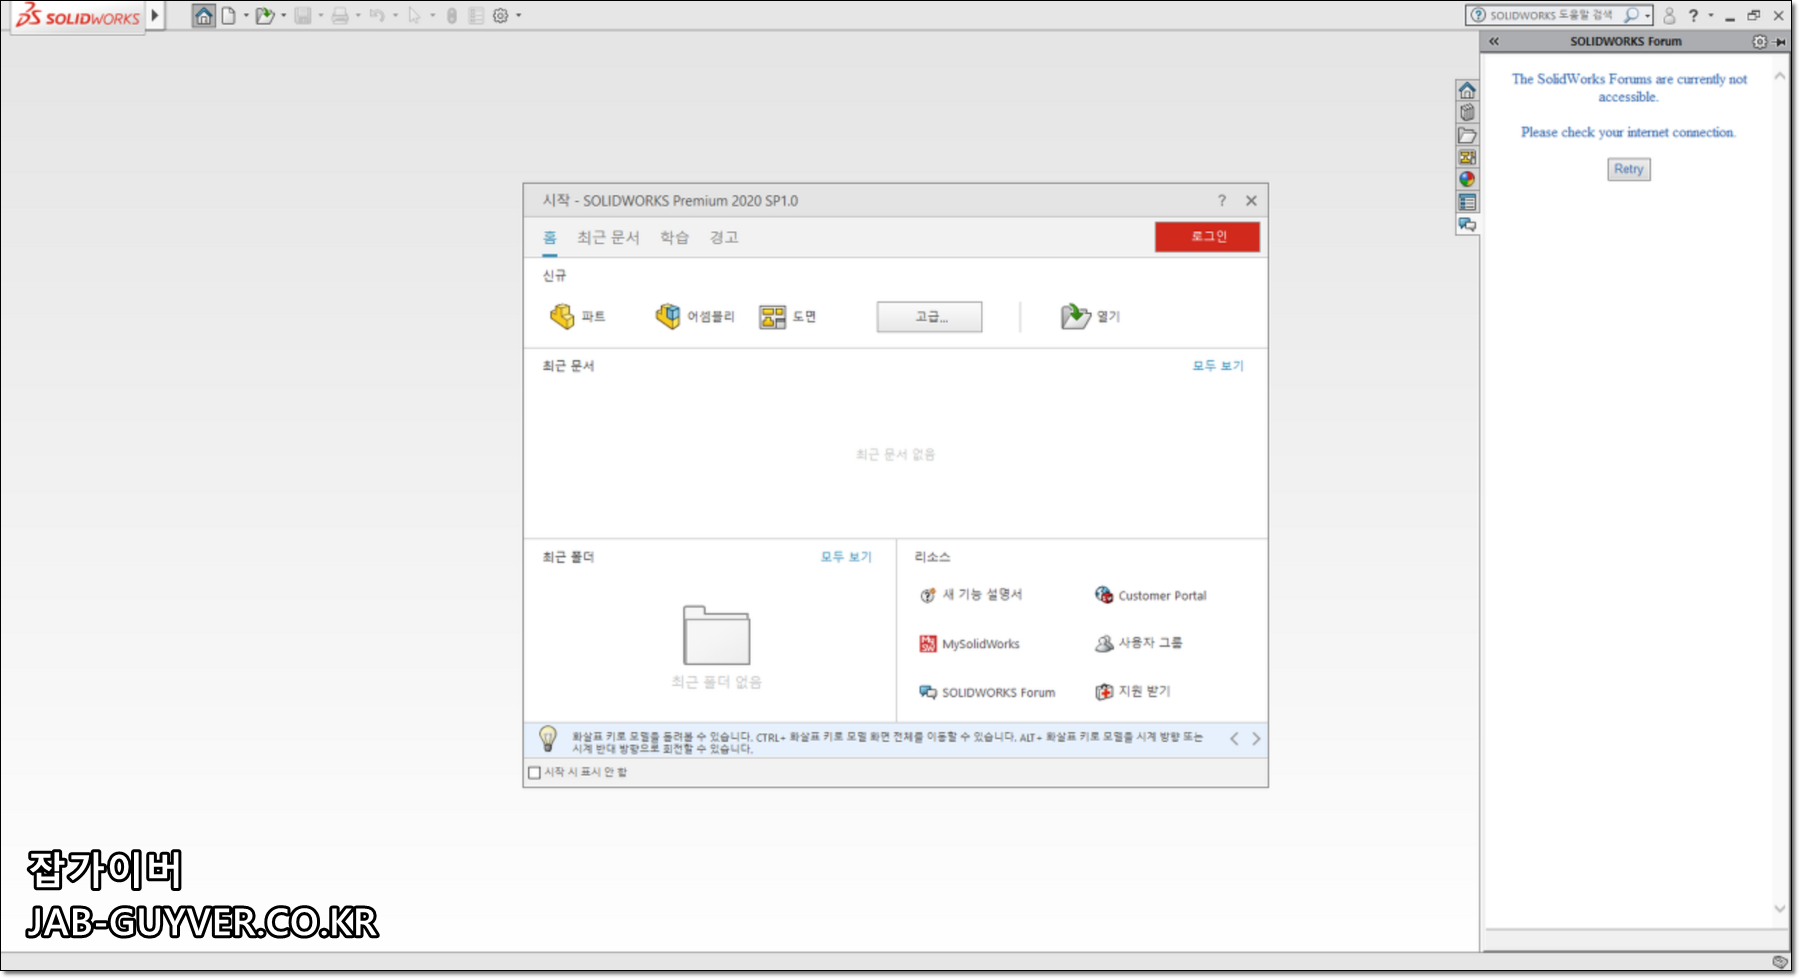
Task: Collapse the Forum task pane with double chevron
Action: (1494, 42)
